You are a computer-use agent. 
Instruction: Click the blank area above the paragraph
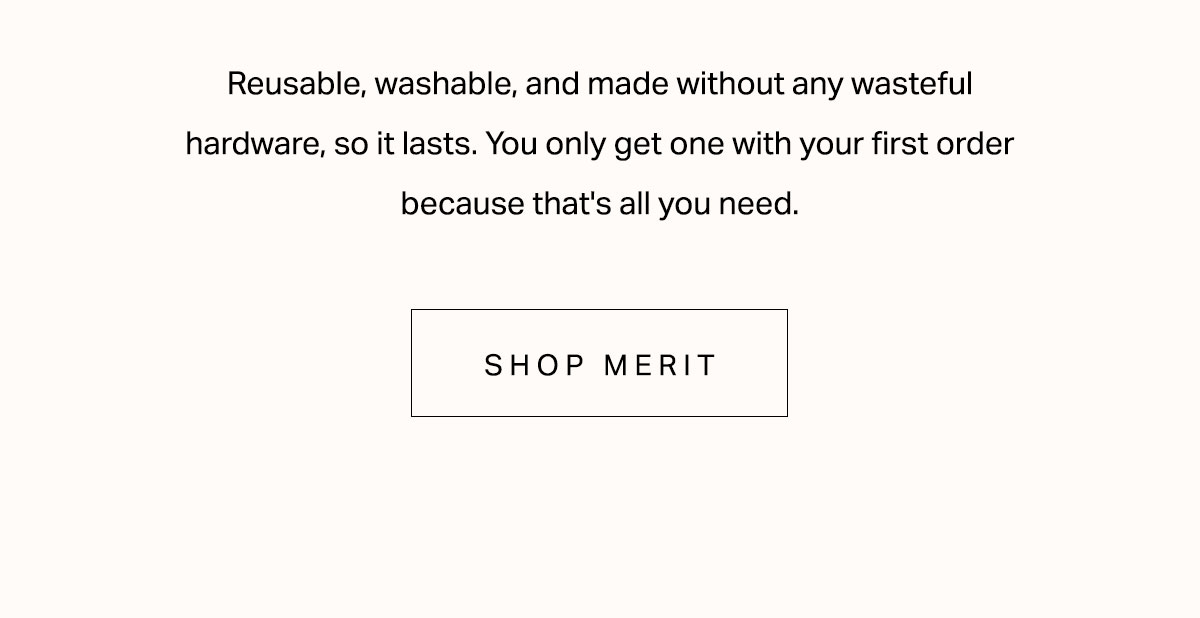pyautogui.click(x=600, y=30)
